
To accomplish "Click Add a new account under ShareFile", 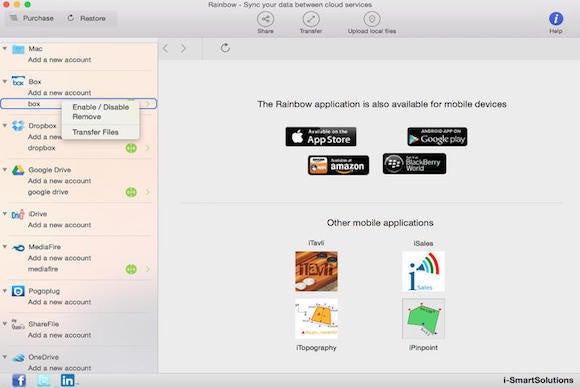I will (60, 335).
